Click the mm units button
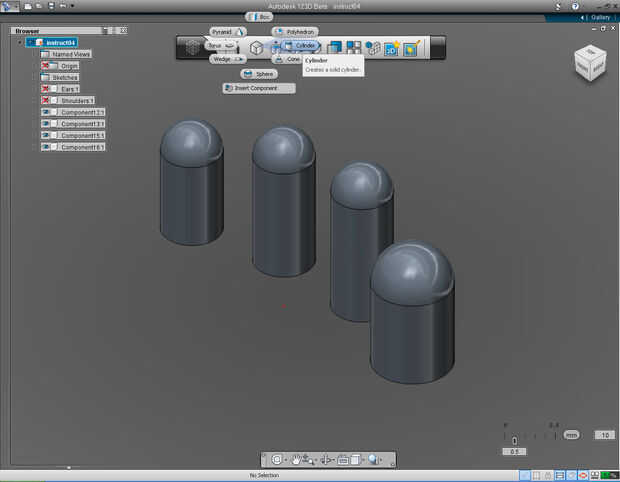The width and height of the screenshot is (620, 482). [571, 435]
